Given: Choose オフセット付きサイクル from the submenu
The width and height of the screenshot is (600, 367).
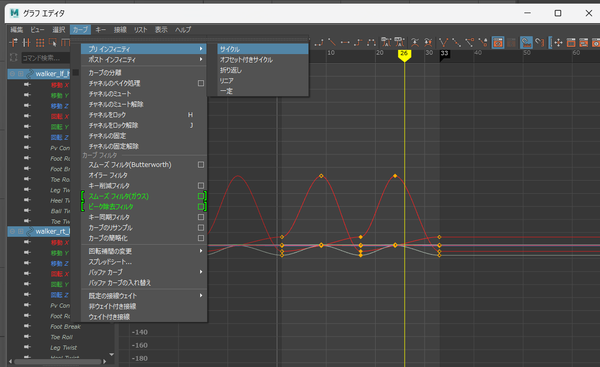Looking at the screenshot, I should tap(263, 60).
